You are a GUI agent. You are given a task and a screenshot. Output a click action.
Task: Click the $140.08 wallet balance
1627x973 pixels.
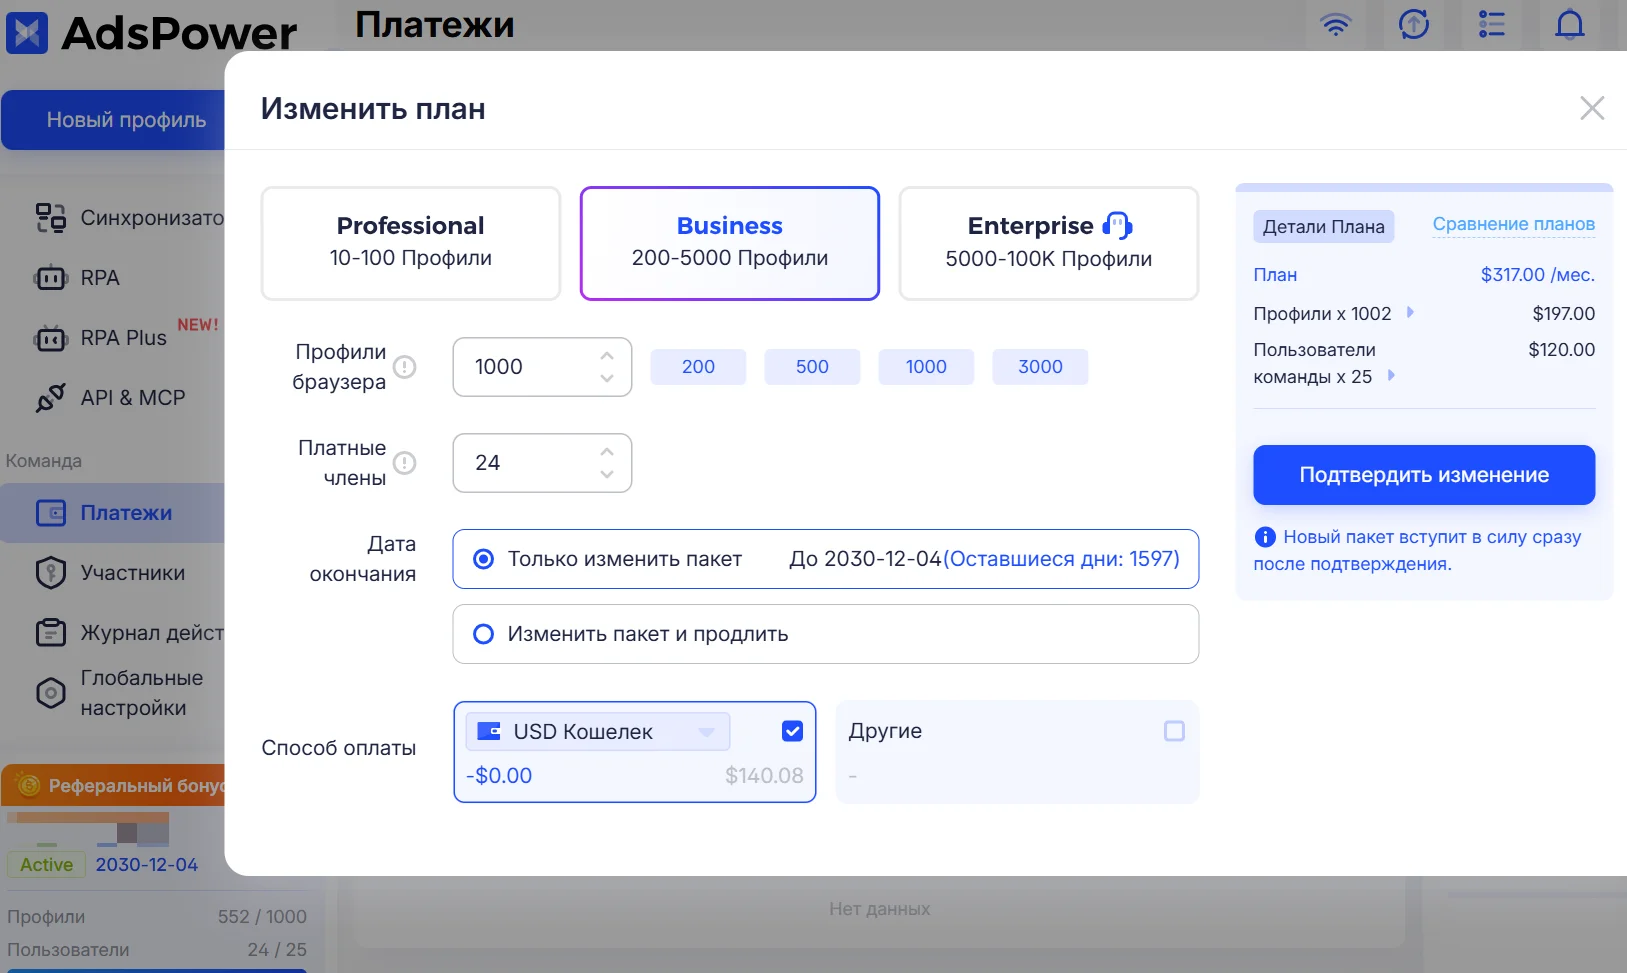coord(764,776)
